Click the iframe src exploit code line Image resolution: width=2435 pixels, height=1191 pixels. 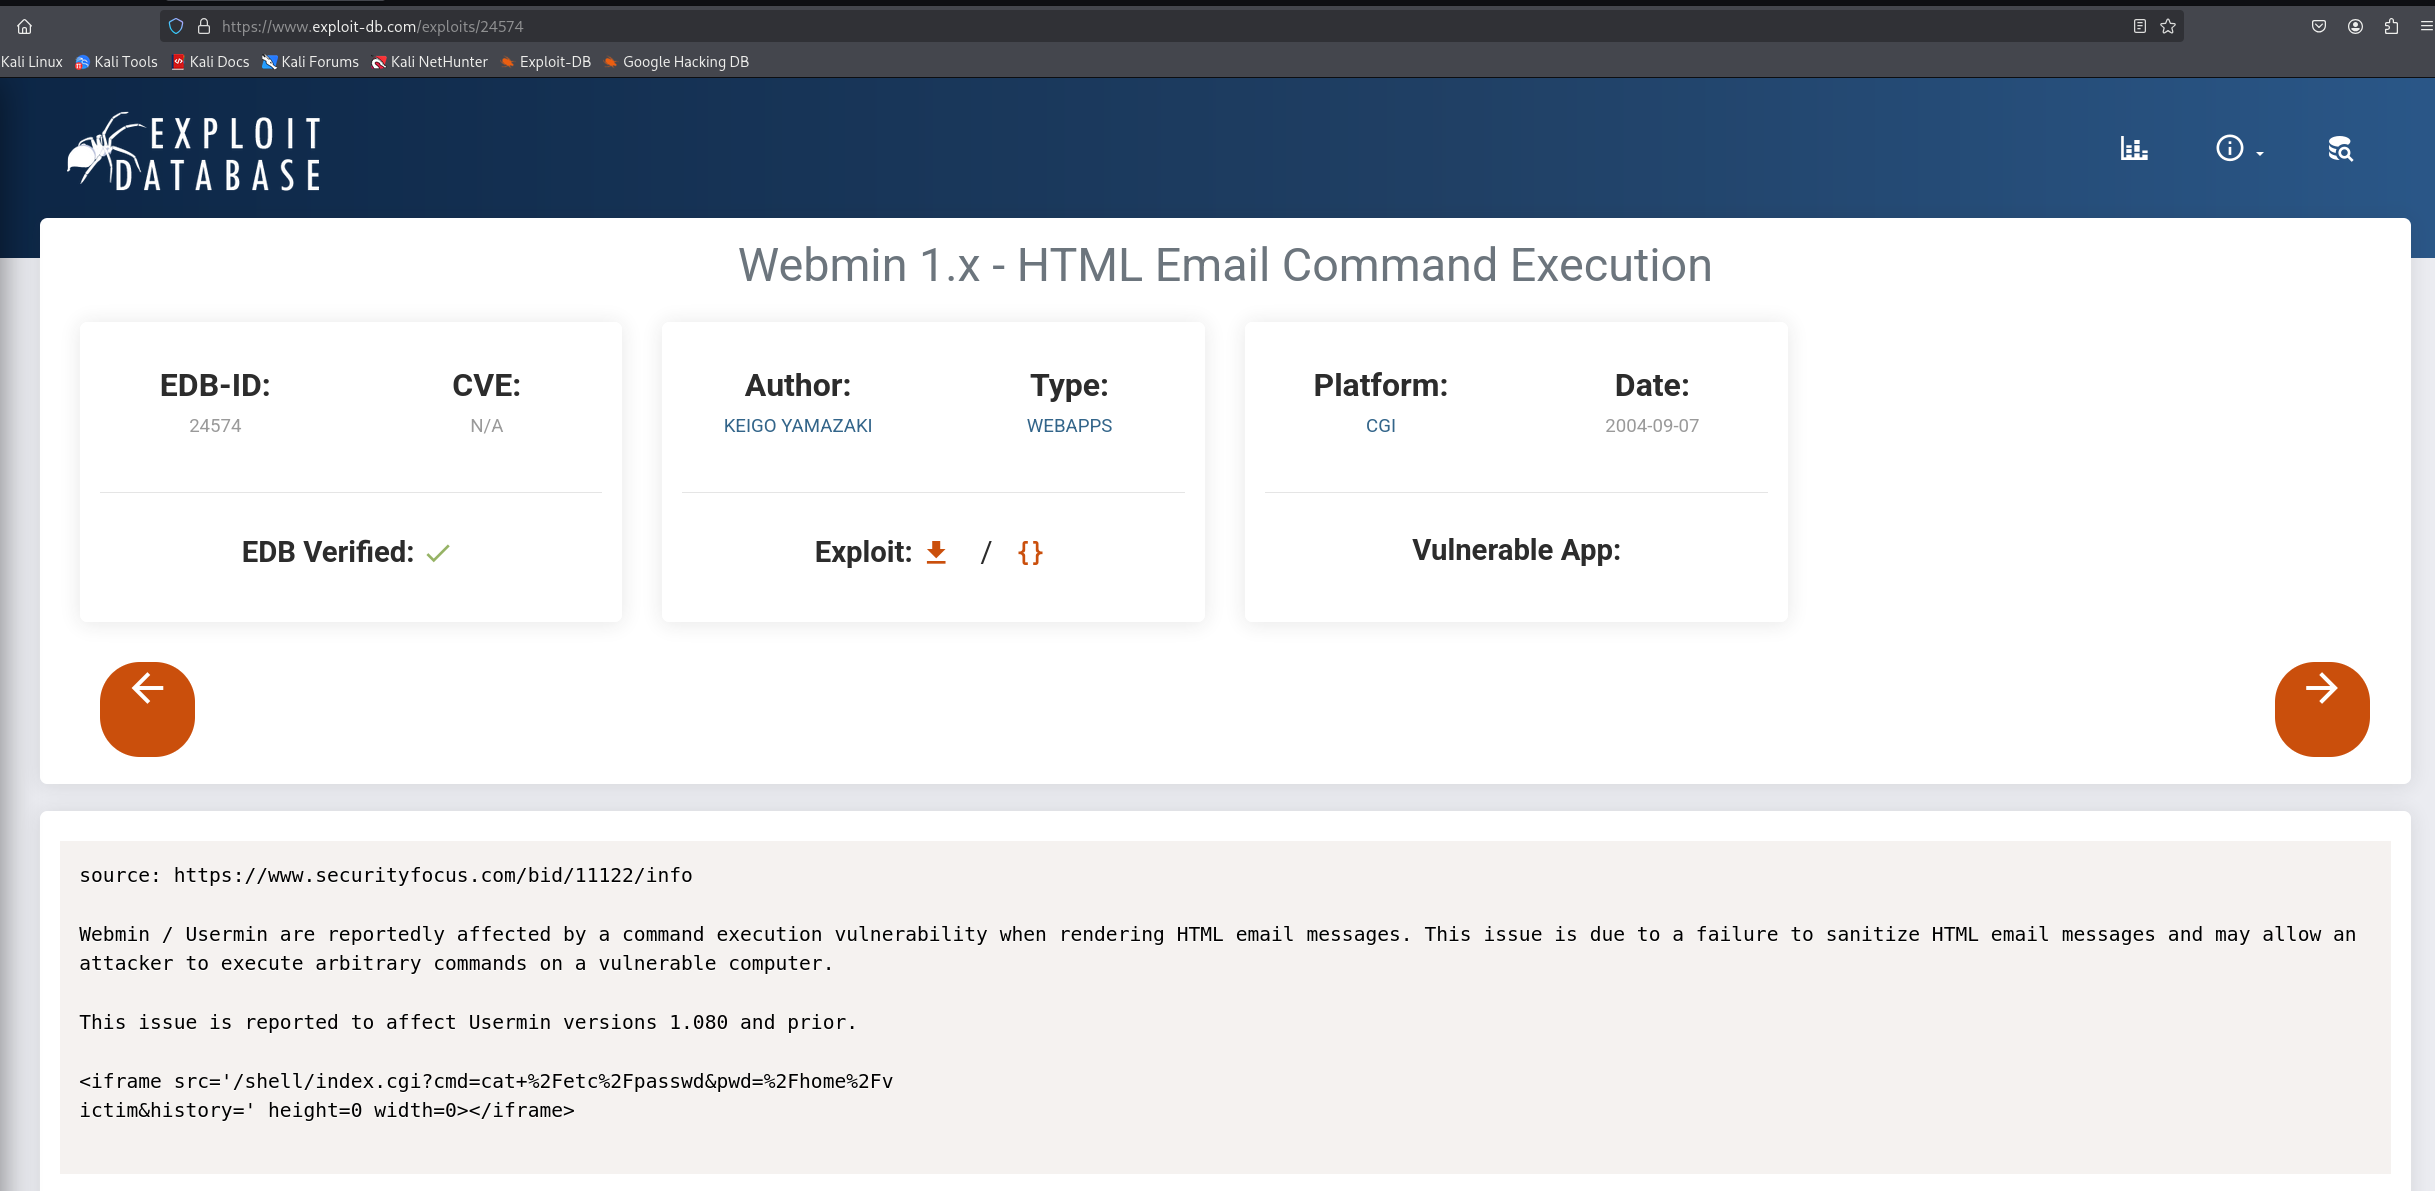click(x=486, y=1081)
